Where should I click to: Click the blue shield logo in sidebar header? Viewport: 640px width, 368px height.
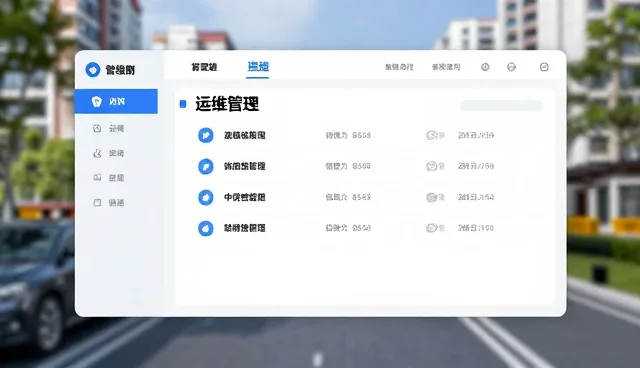[x=93, y=70]
